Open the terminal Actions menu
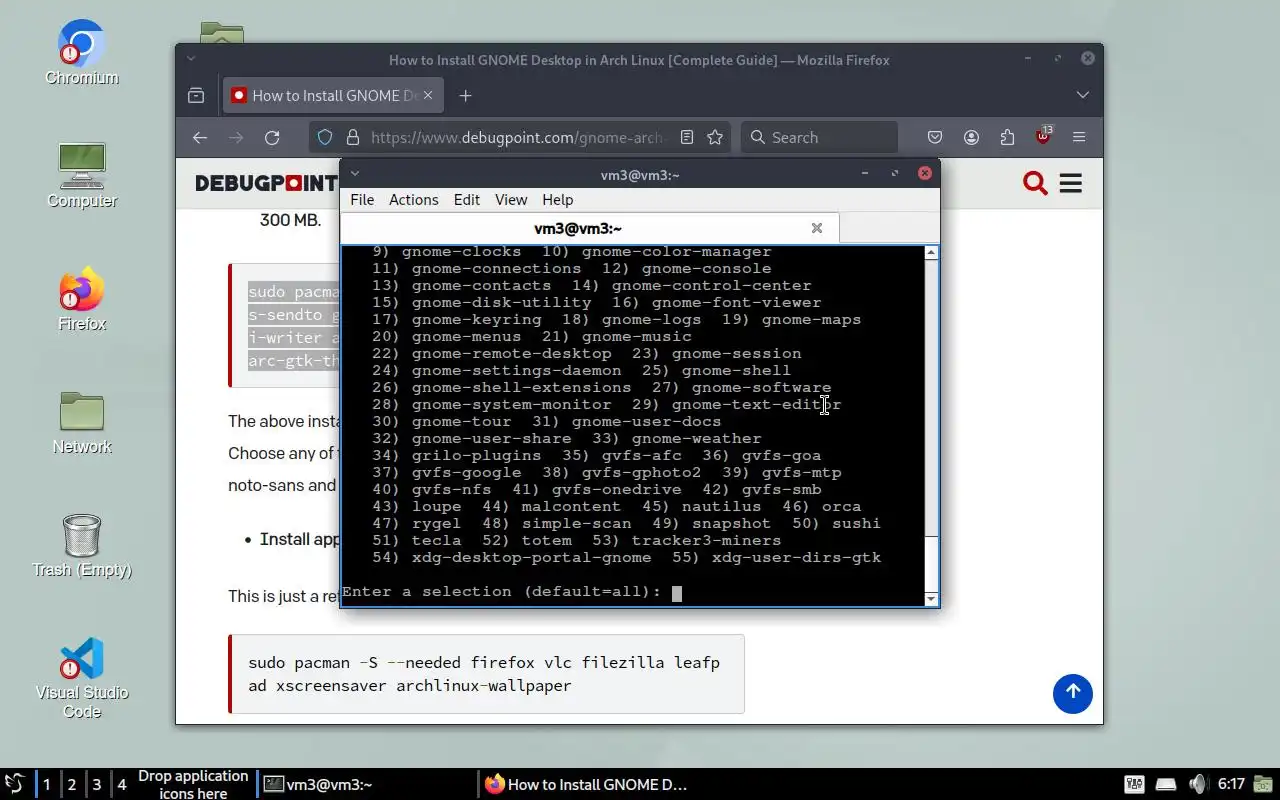The height and width of the screenshot is (800, 1280). tap(414, 200)
